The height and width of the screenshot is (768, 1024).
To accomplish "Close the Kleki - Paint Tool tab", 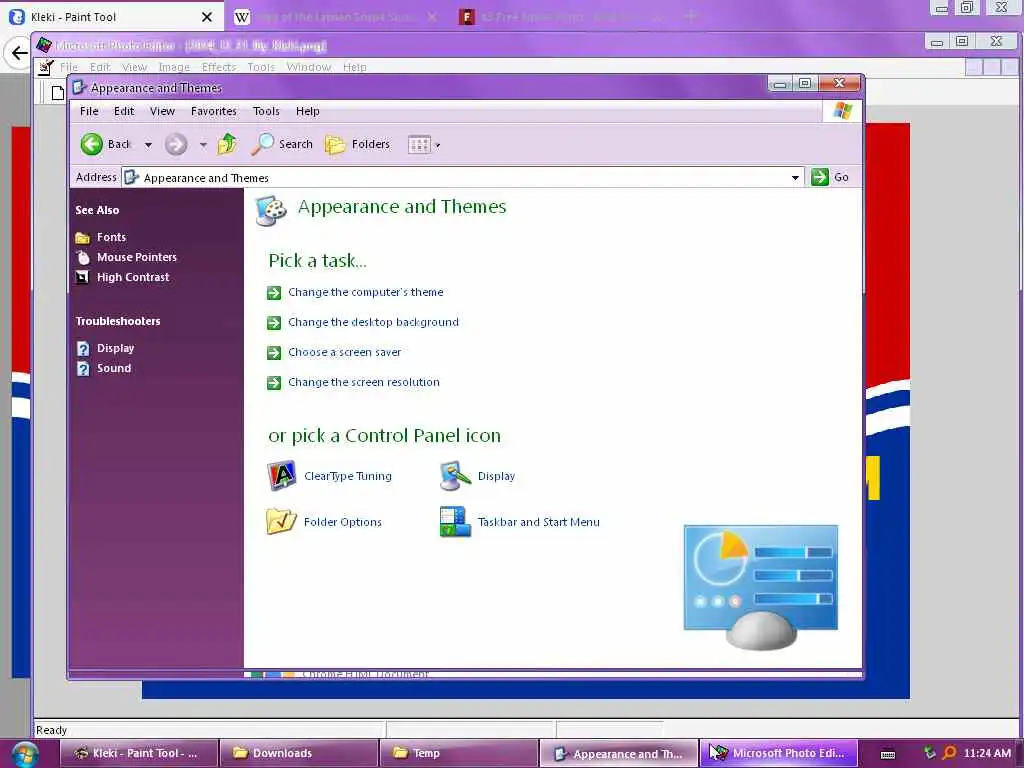I will coord(207,17).
